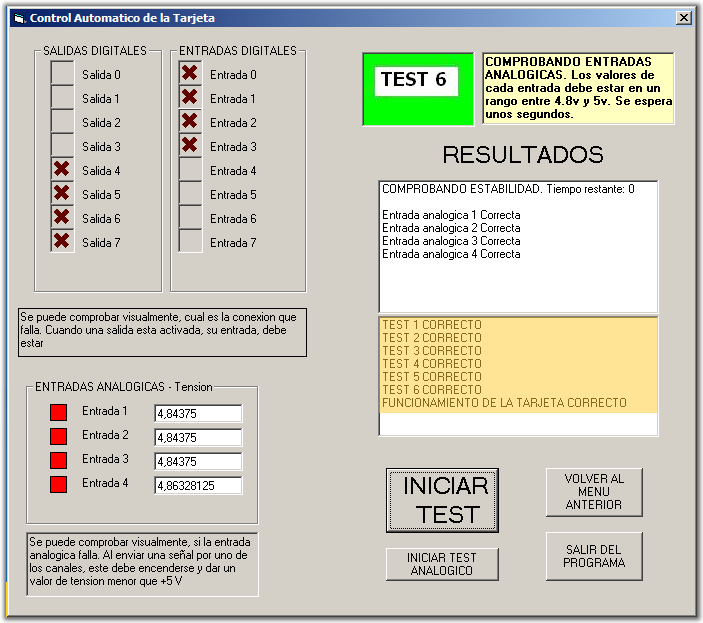Uncheck the Entrada 2 digital input box
This screenshot has width=703, height=623.
[x=190, y=122]
